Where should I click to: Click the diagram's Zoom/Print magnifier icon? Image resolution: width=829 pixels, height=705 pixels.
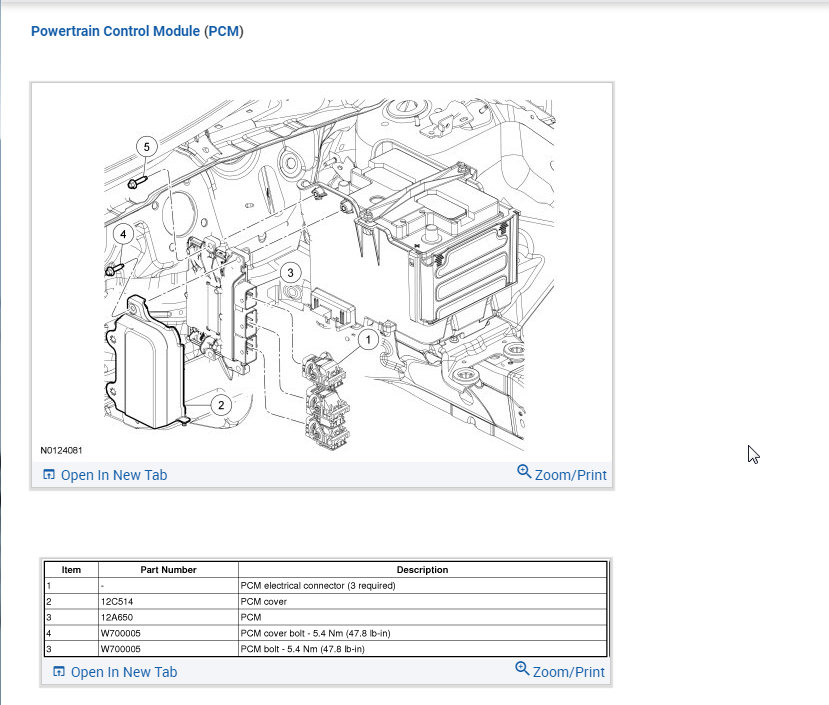pos(524,471)
